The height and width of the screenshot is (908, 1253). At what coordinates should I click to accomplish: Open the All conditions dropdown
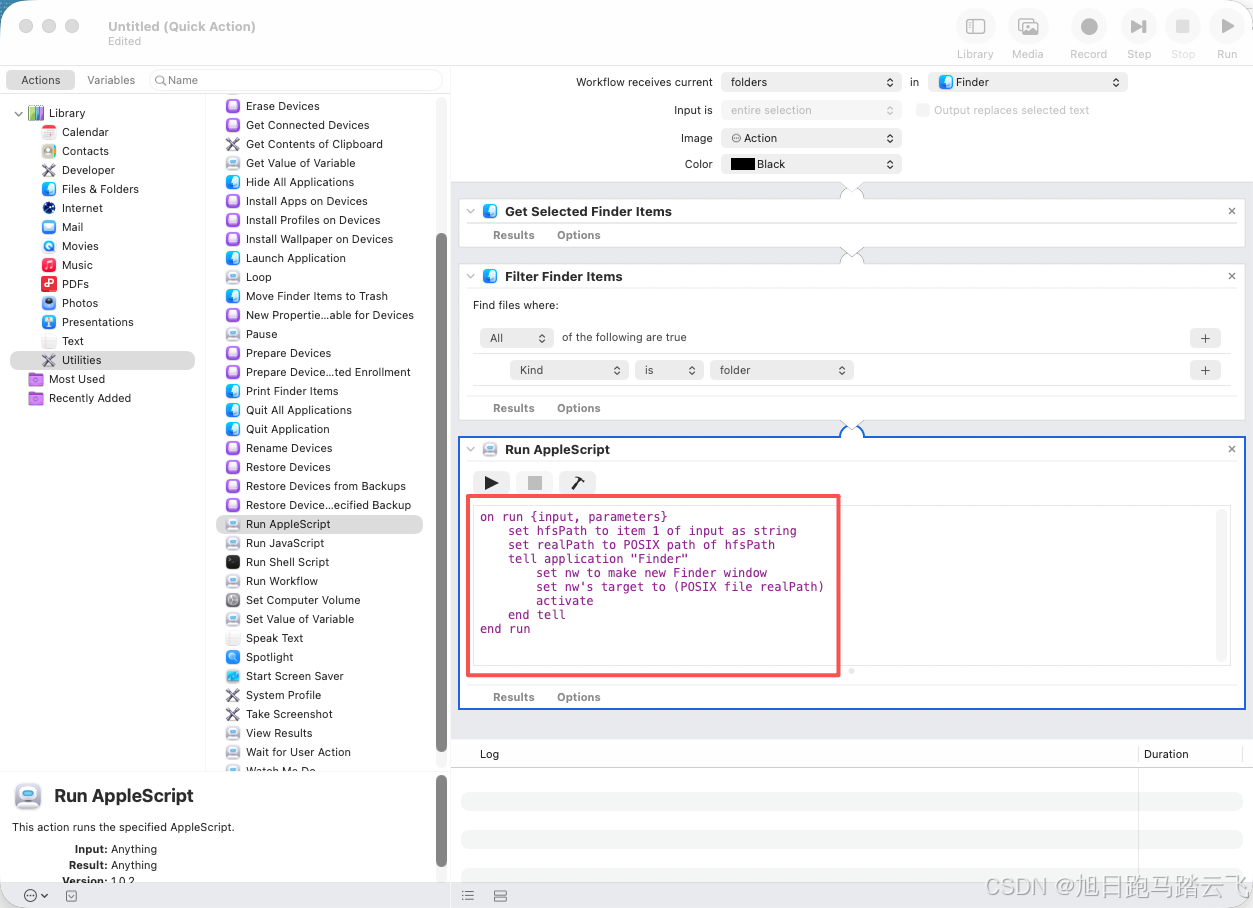516,338
